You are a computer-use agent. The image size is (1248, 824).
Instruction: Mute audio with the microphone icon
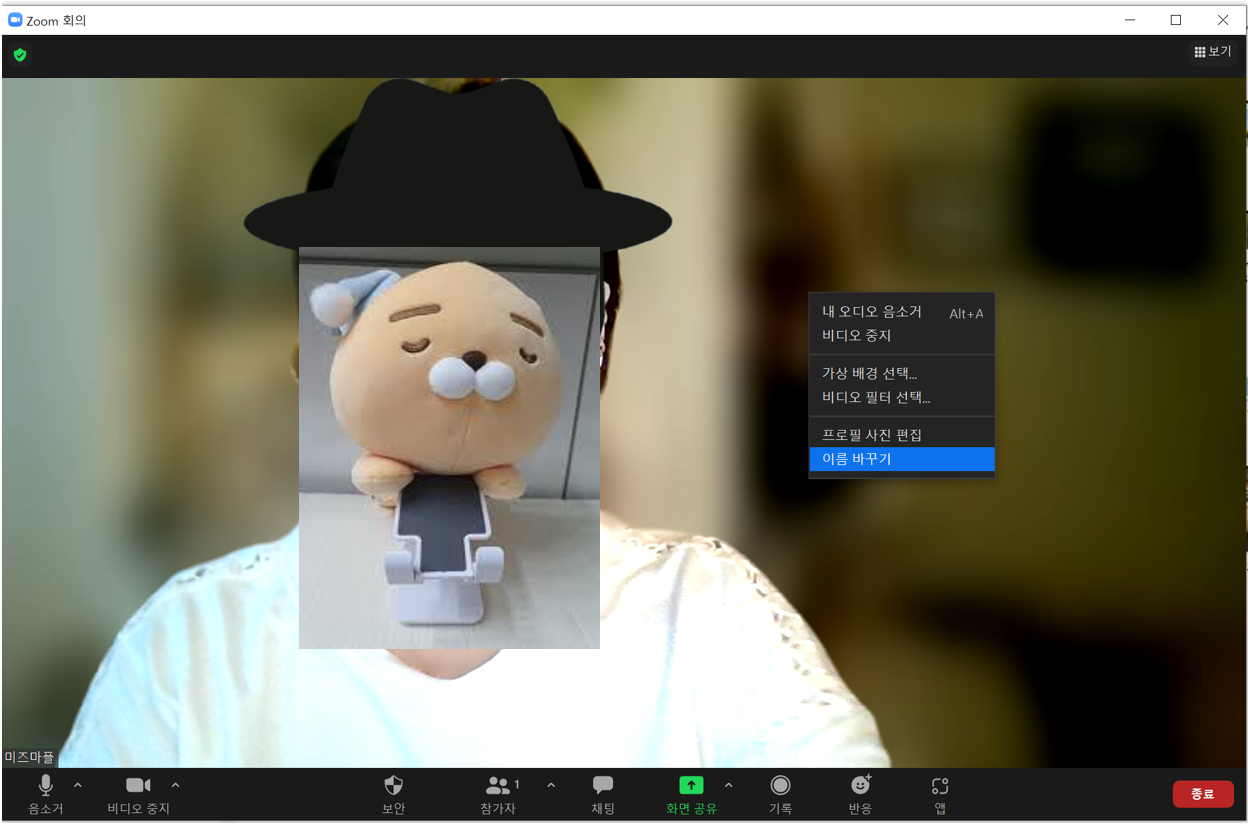[x=45, y=786]
